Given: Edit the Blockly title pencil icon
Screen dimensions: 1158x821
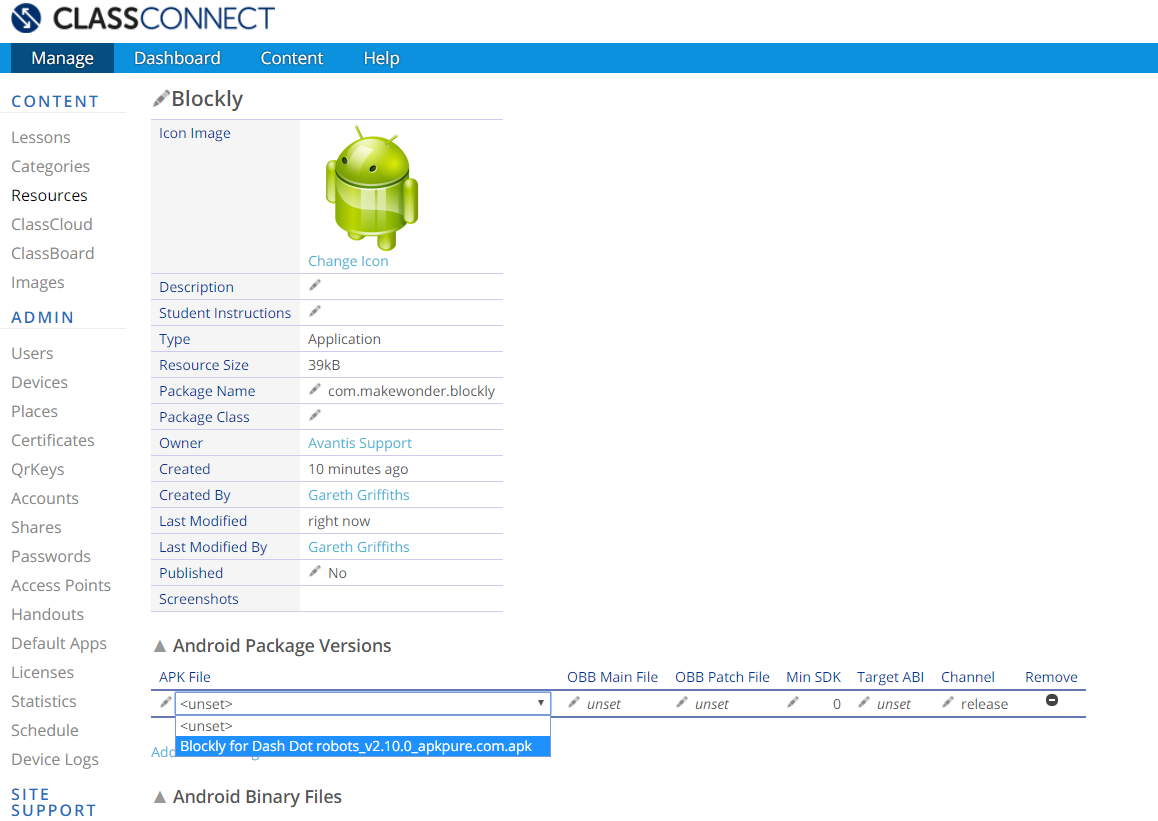Looking at the screenshot, I should point(160,99).
